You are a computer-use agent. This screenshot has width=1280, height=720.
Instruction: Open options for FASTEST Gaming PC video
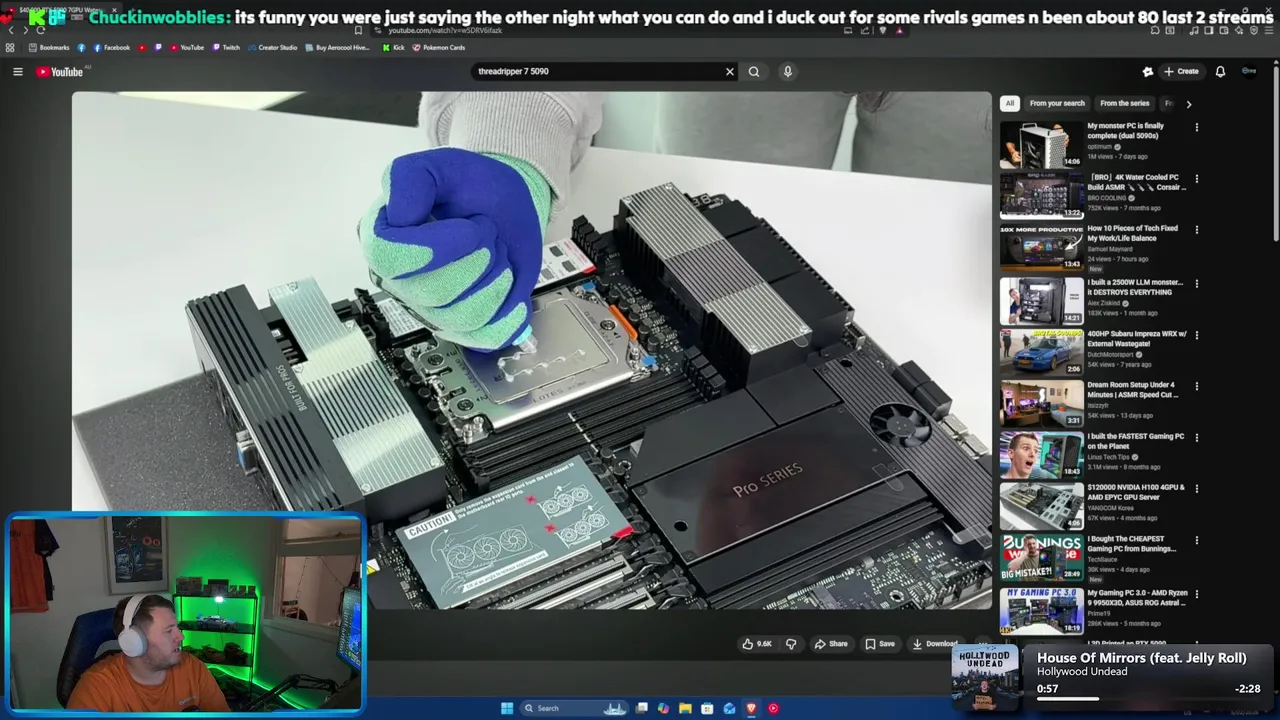(x=1196, y=438)
